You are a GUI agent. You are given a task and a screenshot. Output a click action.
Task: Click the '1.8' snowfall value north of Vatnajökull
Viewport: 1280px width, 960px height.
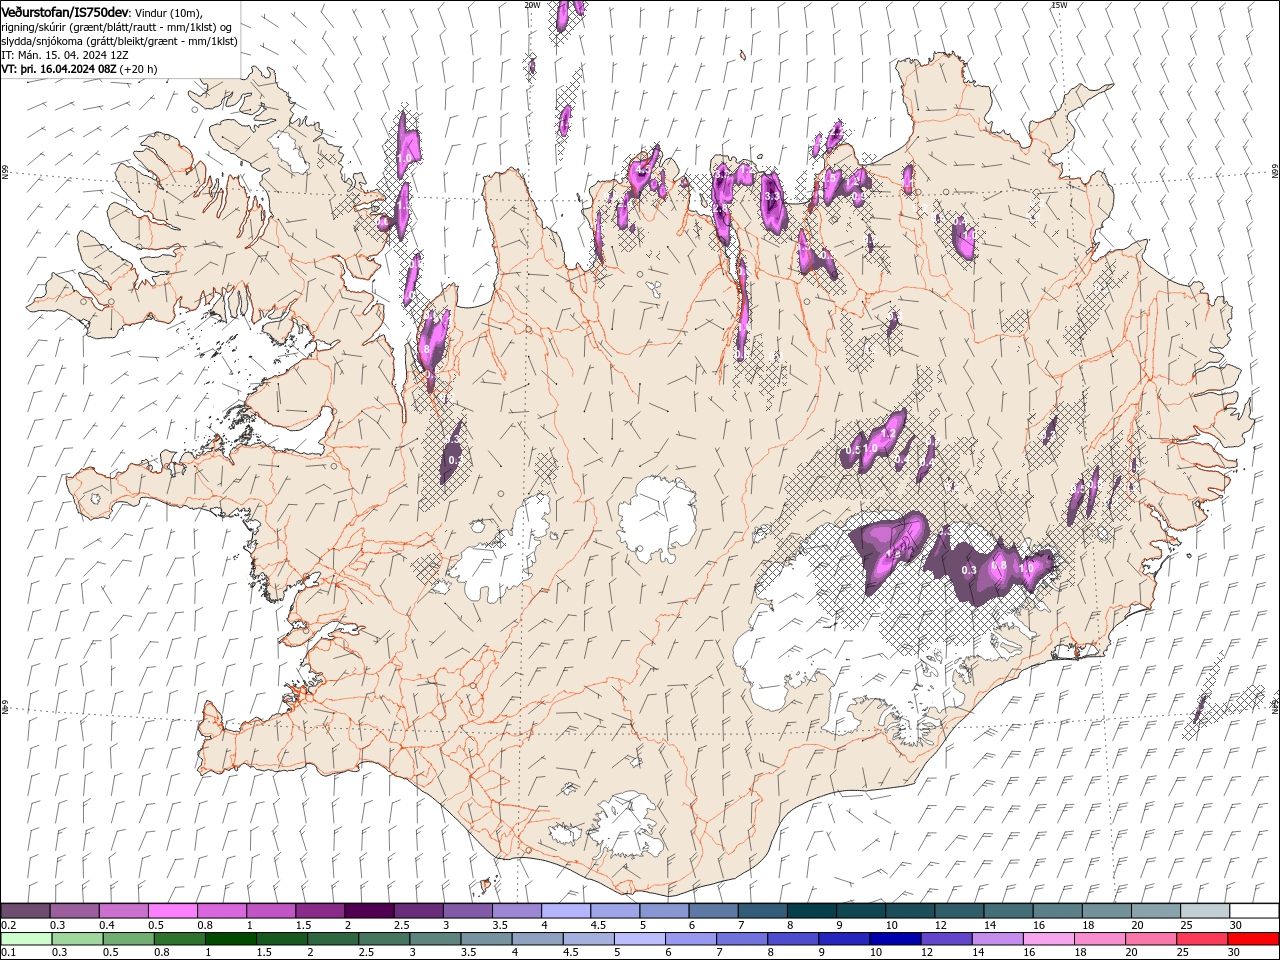894,553
